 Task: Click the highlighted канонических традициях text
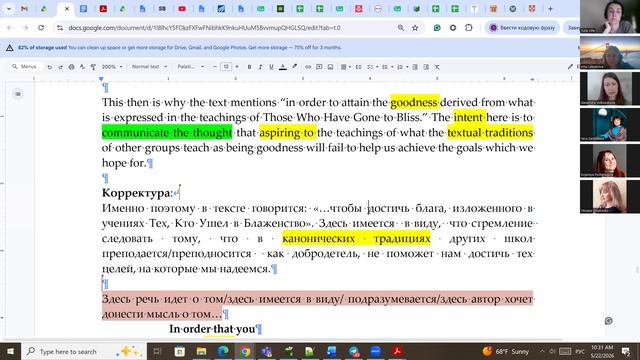[x=356, y=238]
